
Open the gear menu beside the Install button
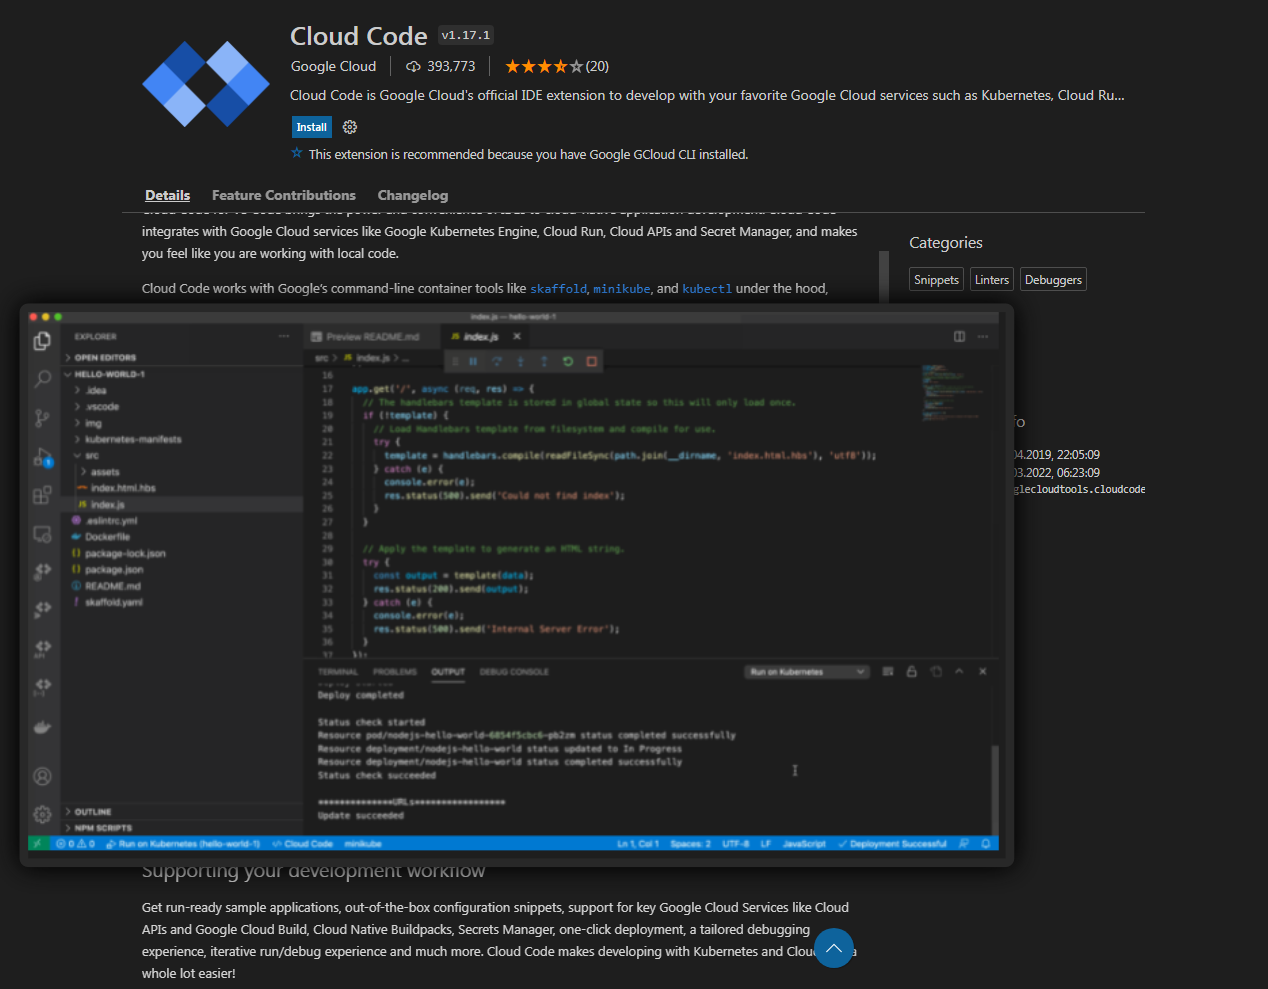349,127
